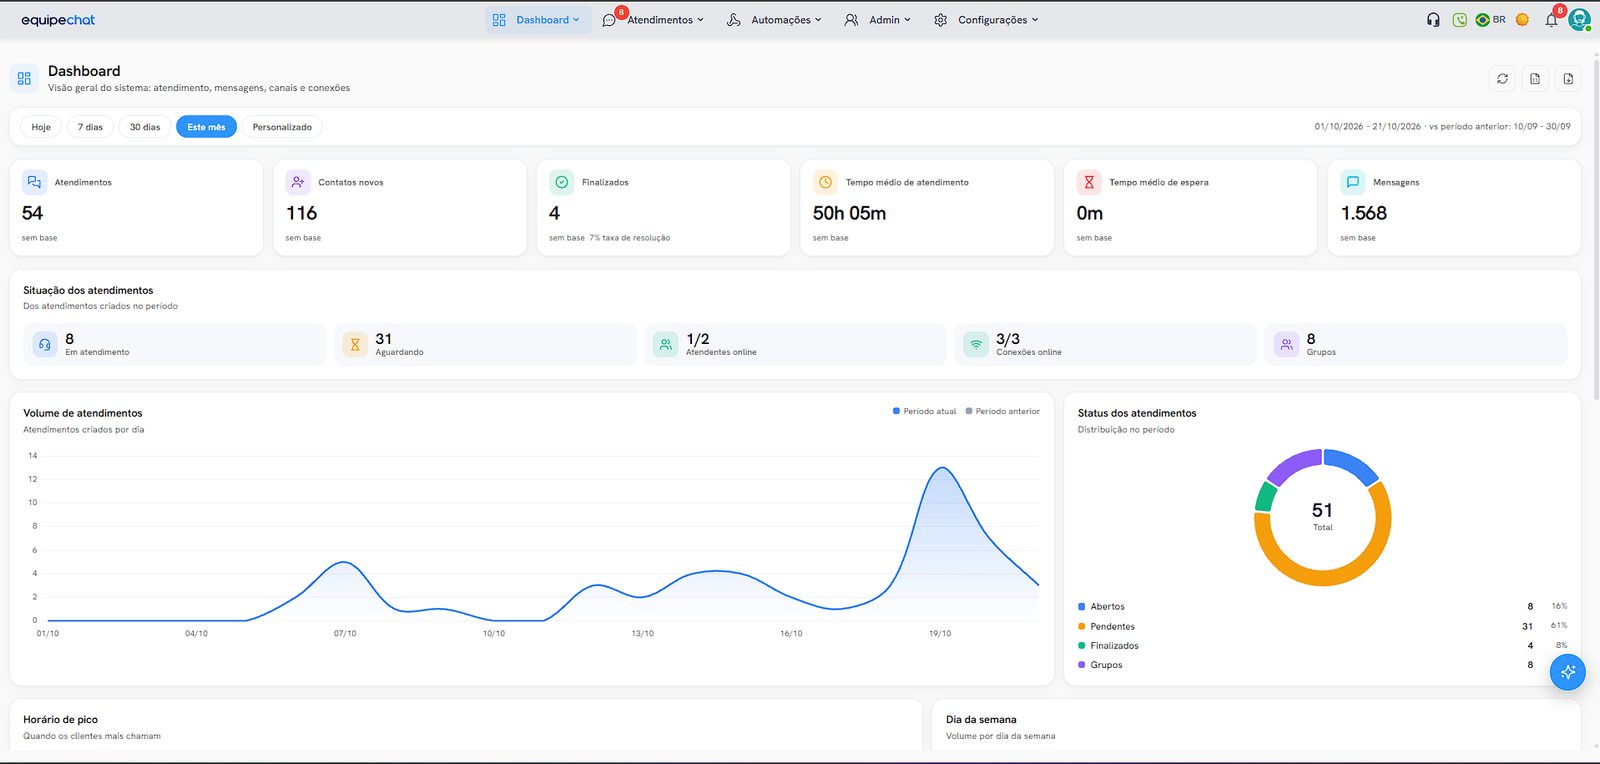Toggle the Período anterior chart legend
The image size is (1600, 764).
click(1002, 411)
